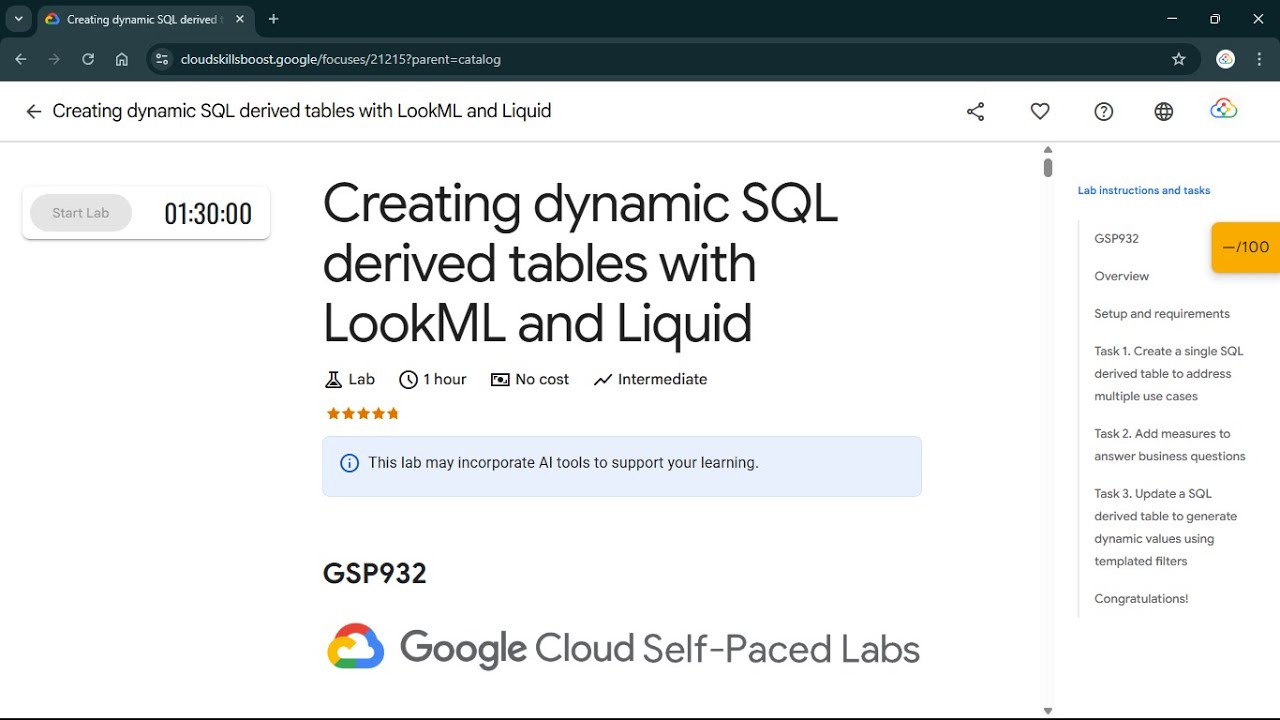1280x720 pixels.
Task: Click the page scrollbar thumb
Action: coord(1048,167)
